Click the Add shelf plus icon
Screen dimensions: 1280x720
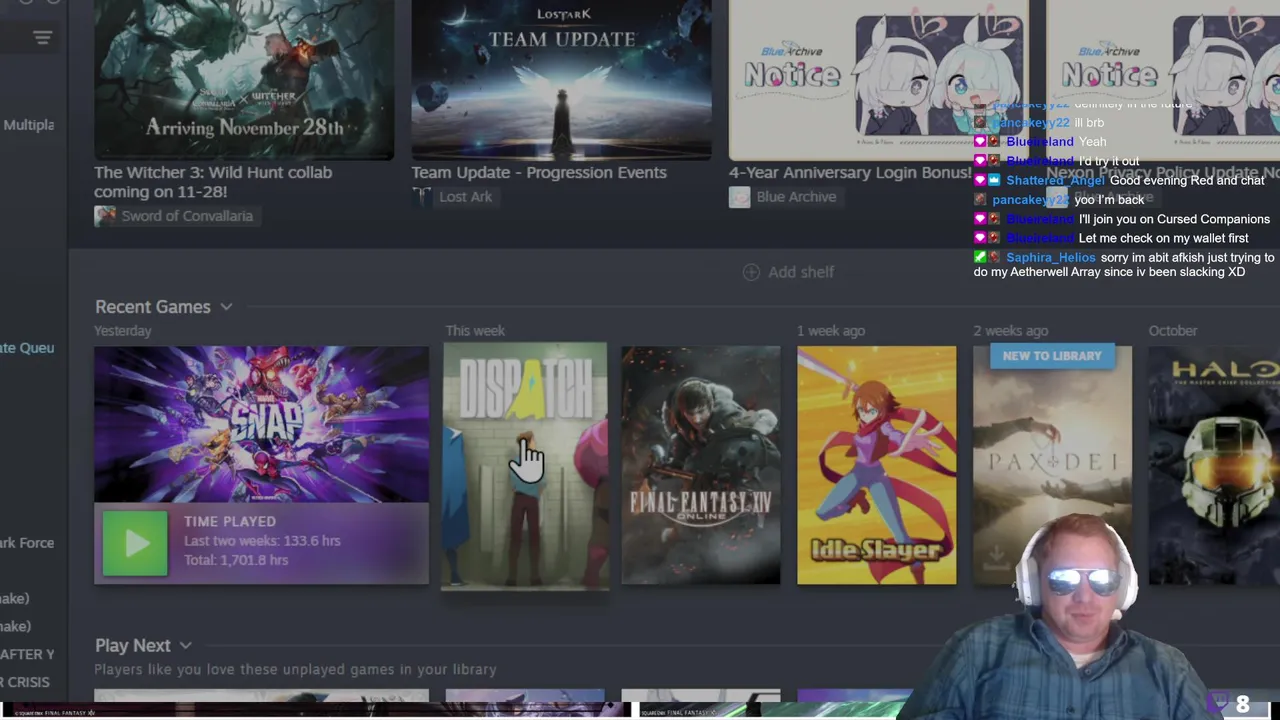(751, 272)
